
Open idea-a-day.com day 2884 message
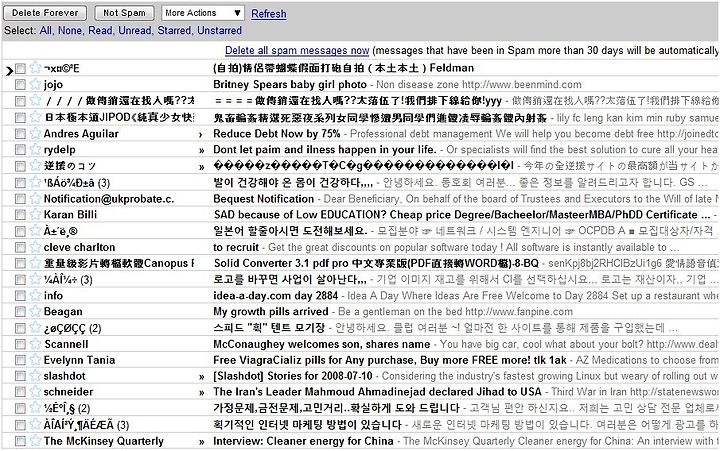[x=276, y=296]
